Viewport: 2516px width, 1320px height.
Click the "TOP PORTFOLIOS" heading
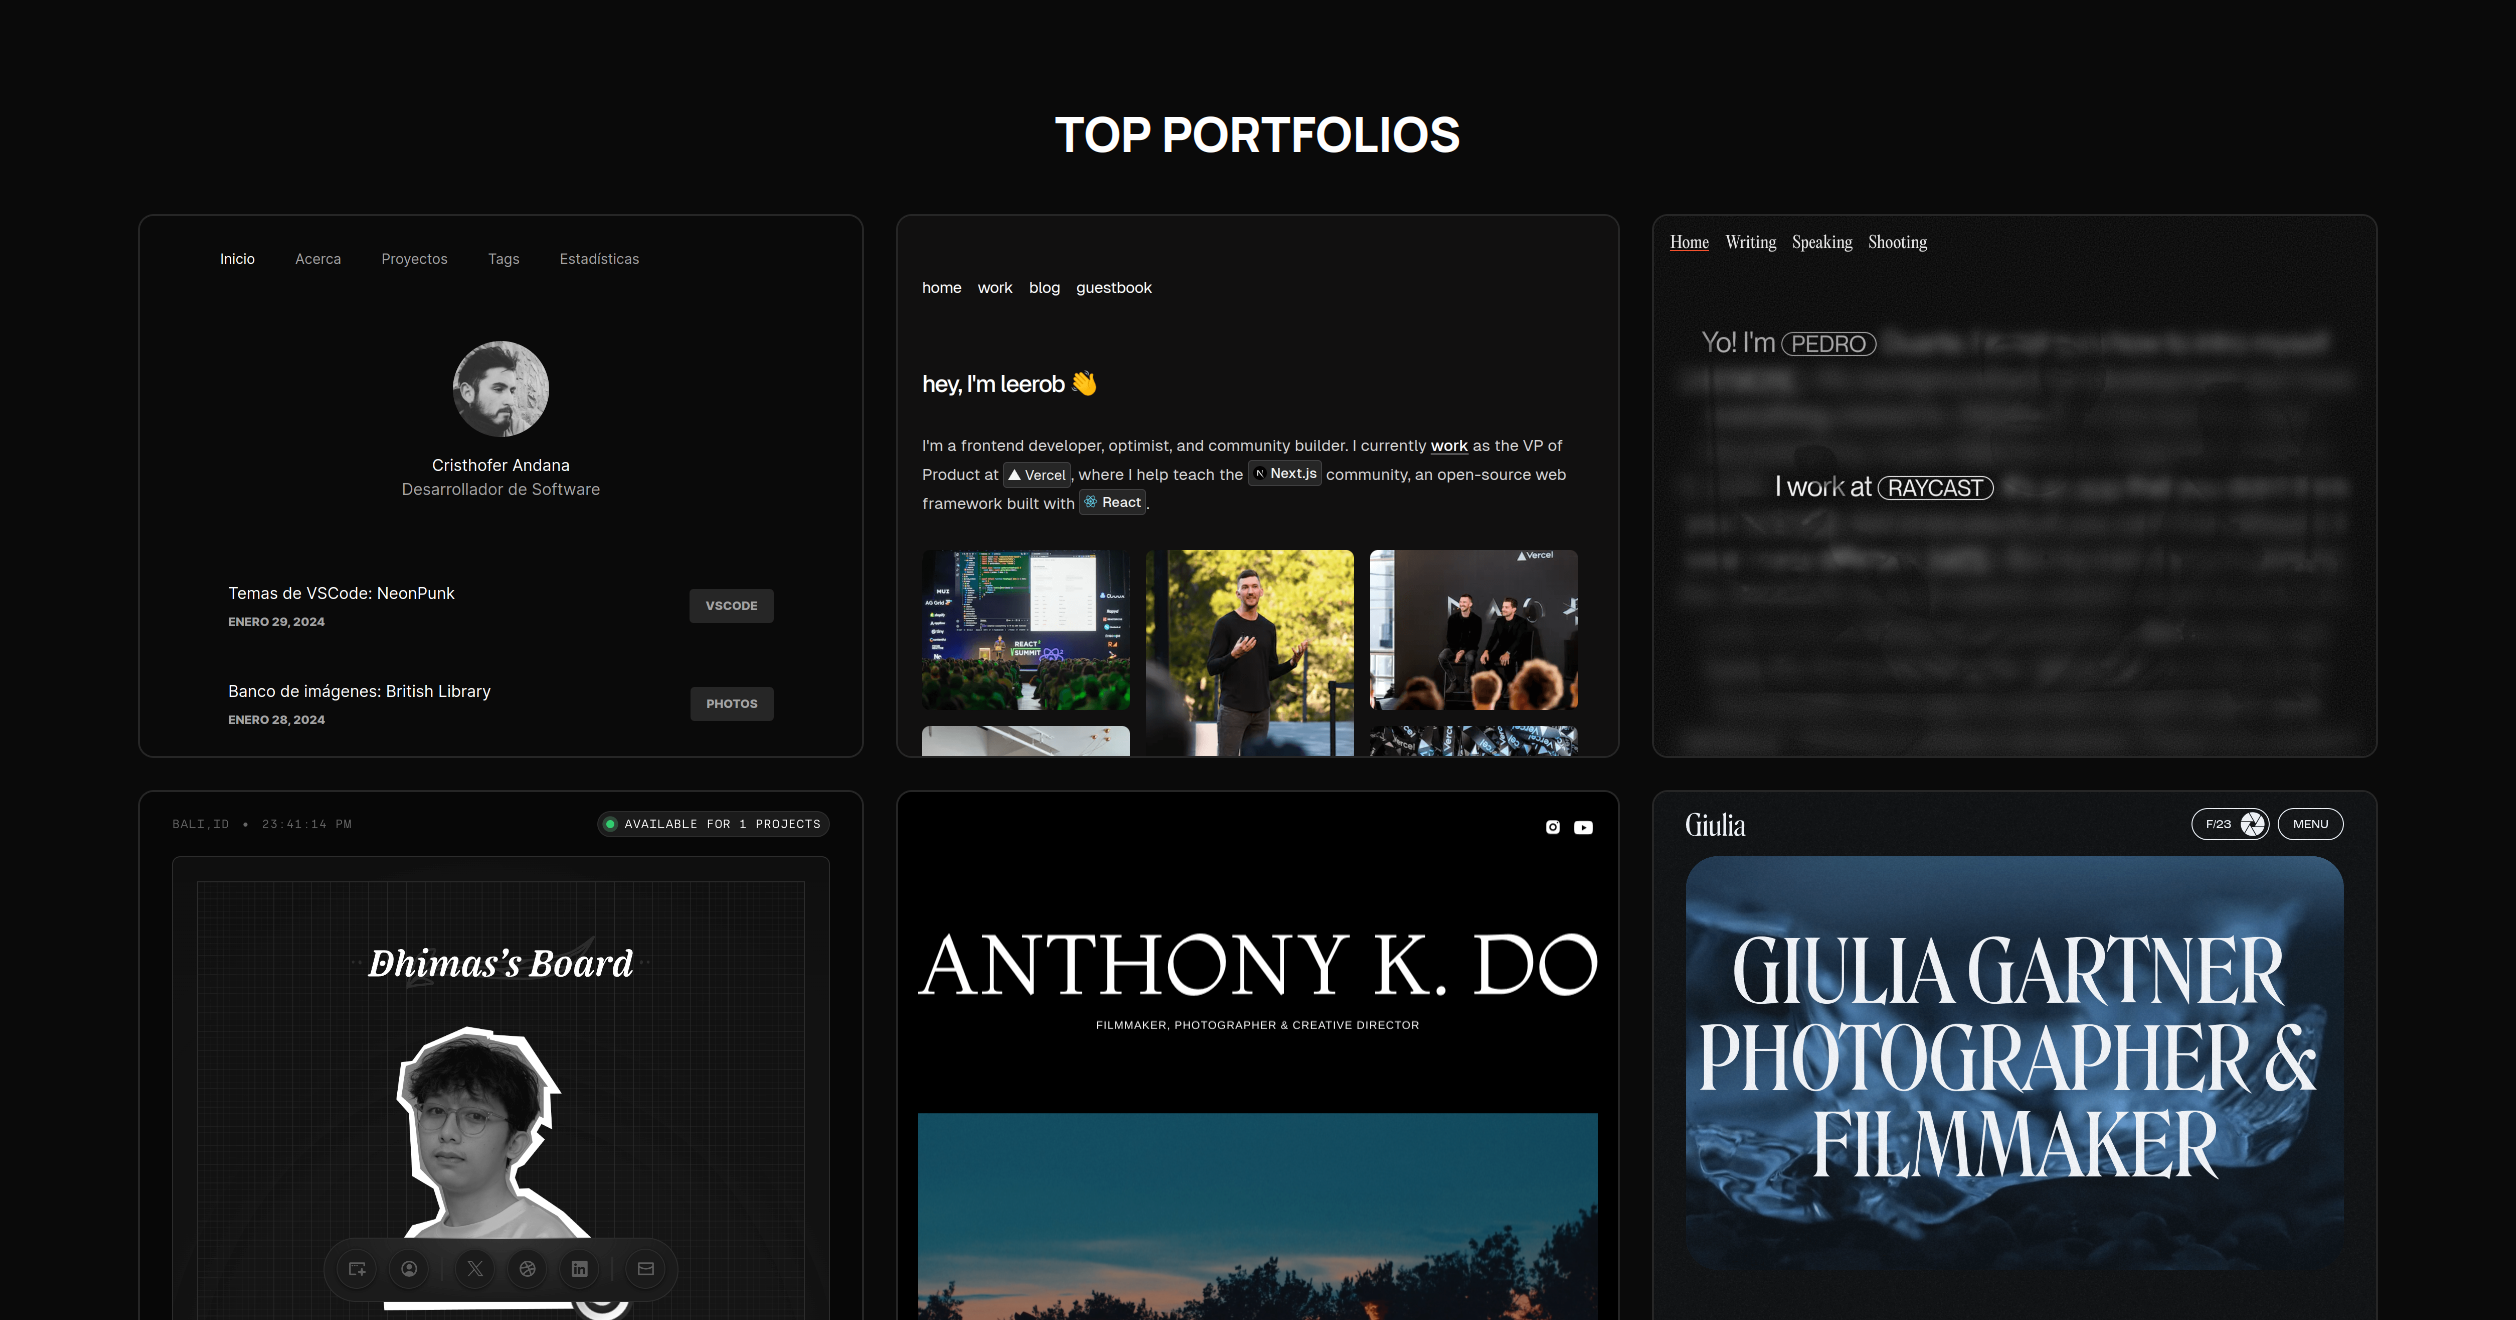coord(1258,135)
